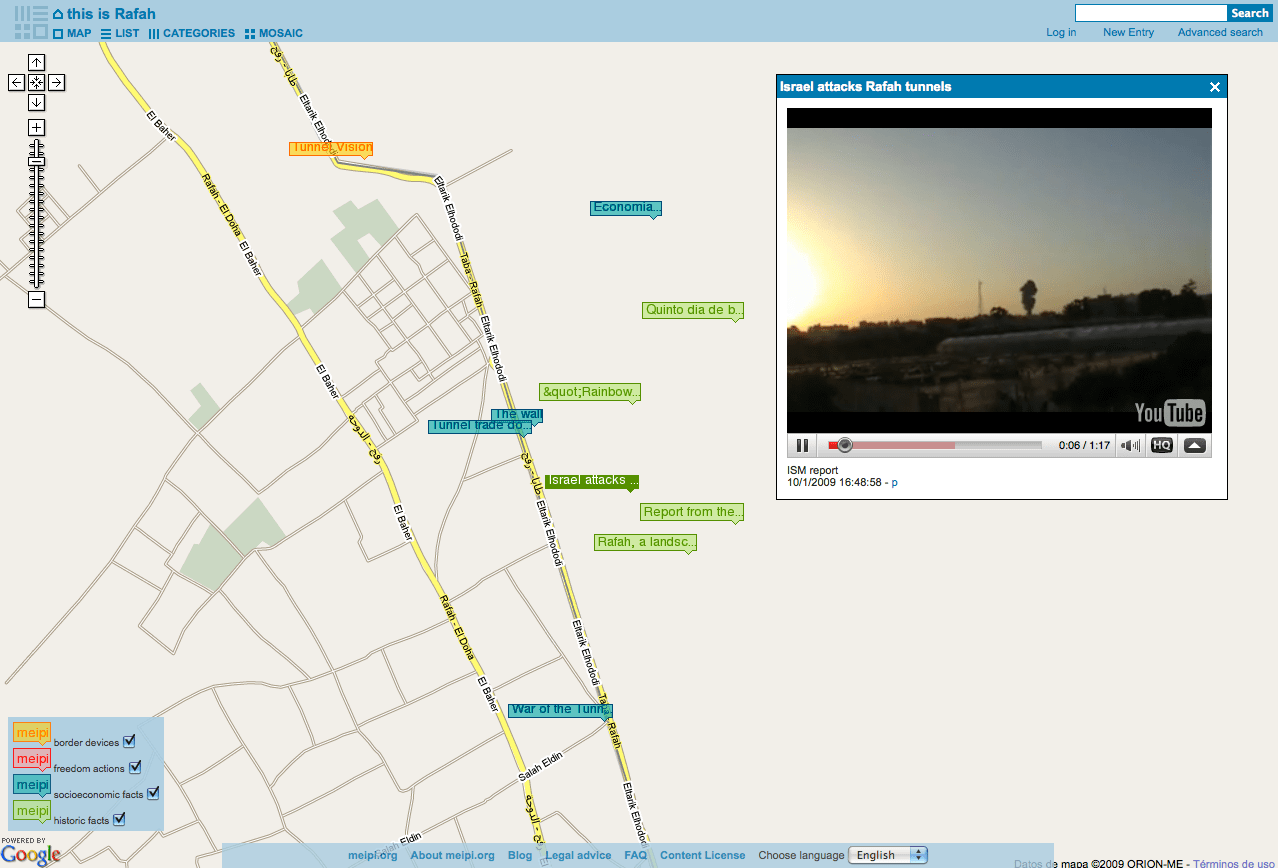Open the Log in link
Image resolution: width=1278 pixels, height=868 pixels.
[x=1061, y=32]
